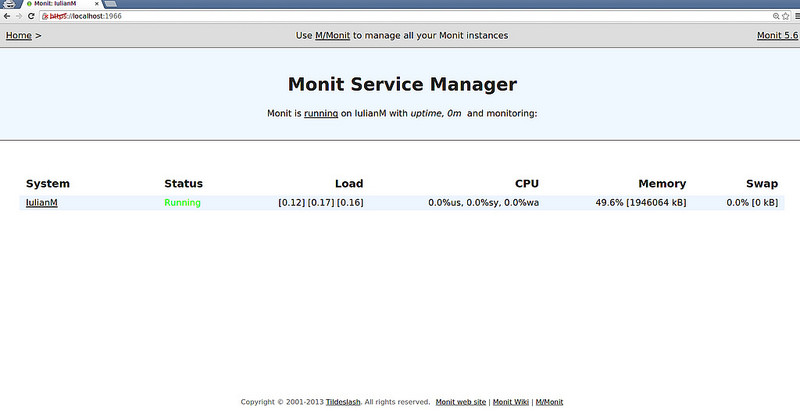Click the Monit 5.6 version link
Image resolution: width=800 pixels, height=411 pixels.
click(x=776, y=36)
